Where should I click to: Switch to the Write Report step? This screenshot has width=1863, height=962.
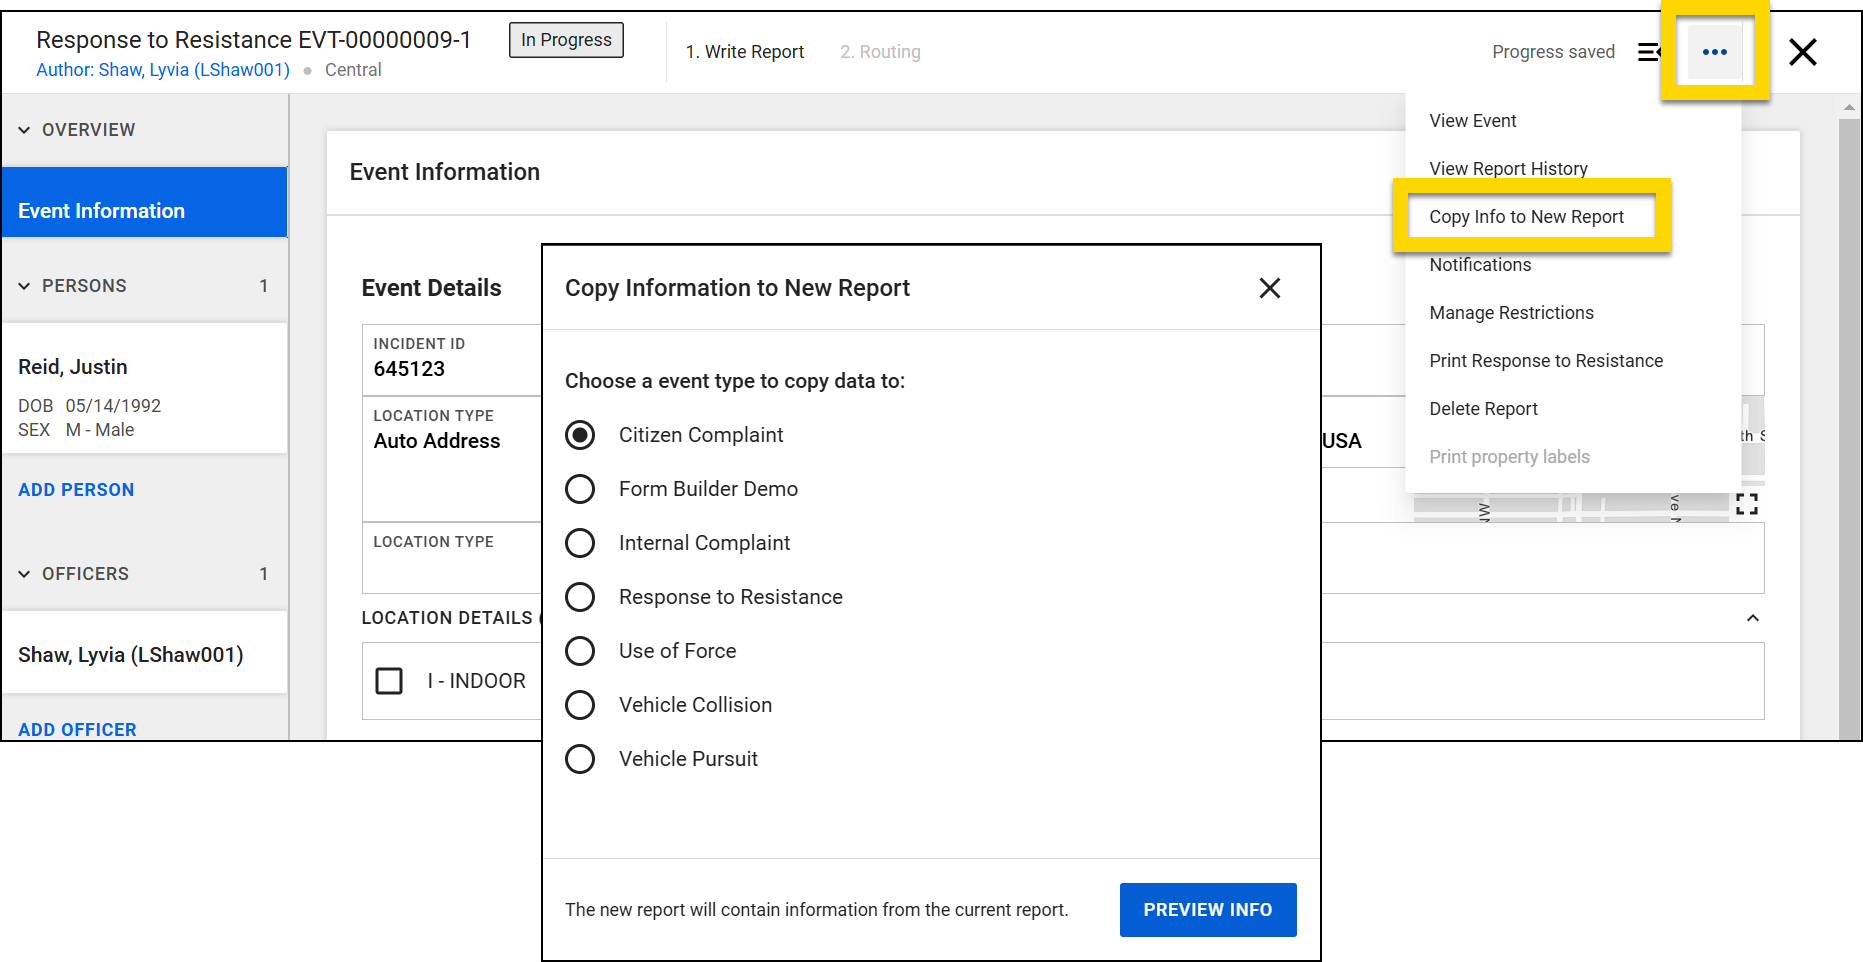(x=745, y=51)
